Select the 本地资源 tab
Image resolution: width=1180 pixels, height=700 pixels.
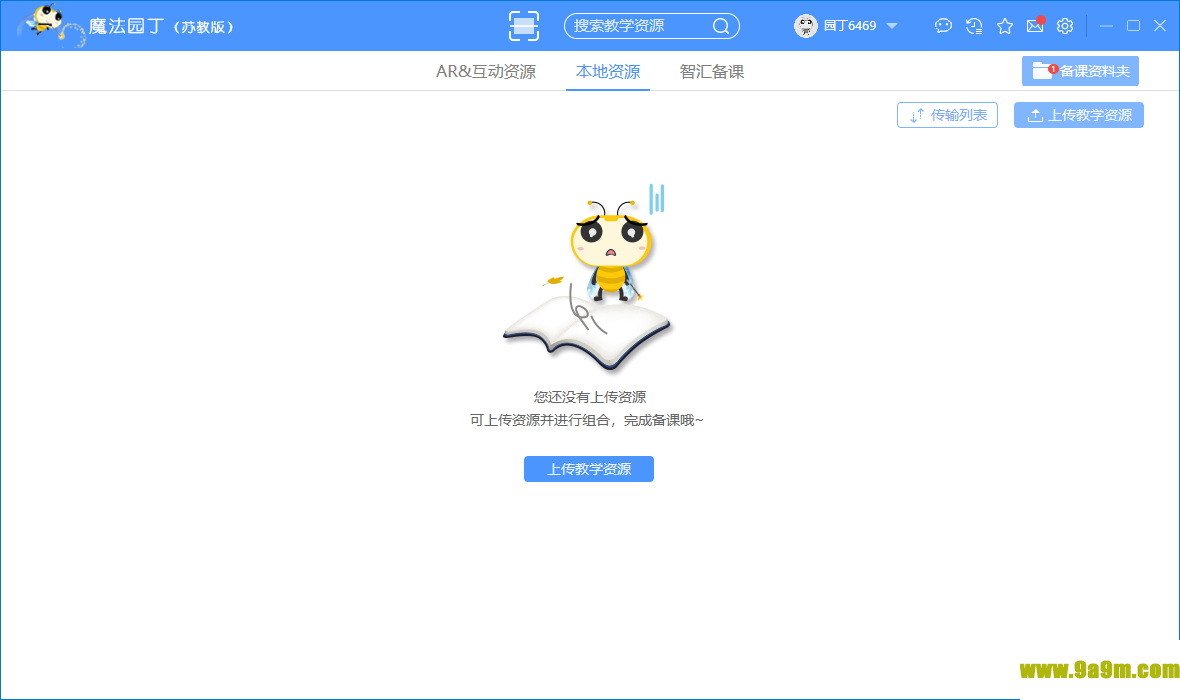click(608, 72)
